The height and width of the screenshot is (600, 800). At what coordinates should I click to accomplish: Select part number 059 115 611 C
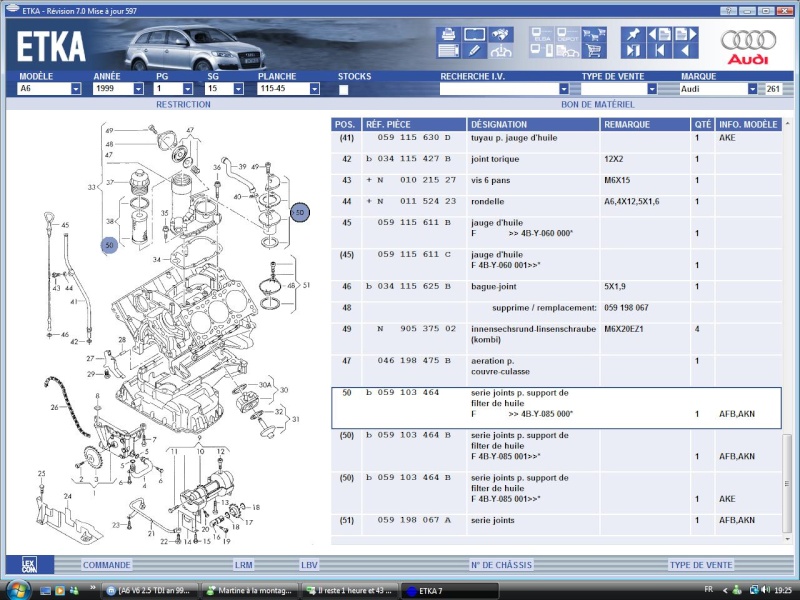click(x=414, y=254)
